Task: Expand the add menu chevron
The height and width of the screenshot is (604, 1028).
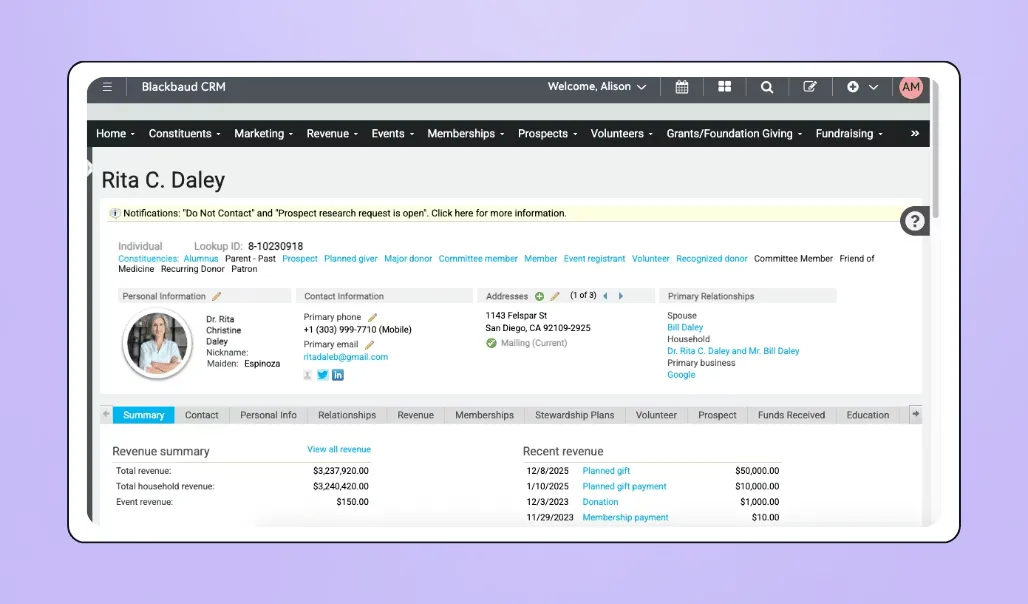Action: [x=873, y=87]
